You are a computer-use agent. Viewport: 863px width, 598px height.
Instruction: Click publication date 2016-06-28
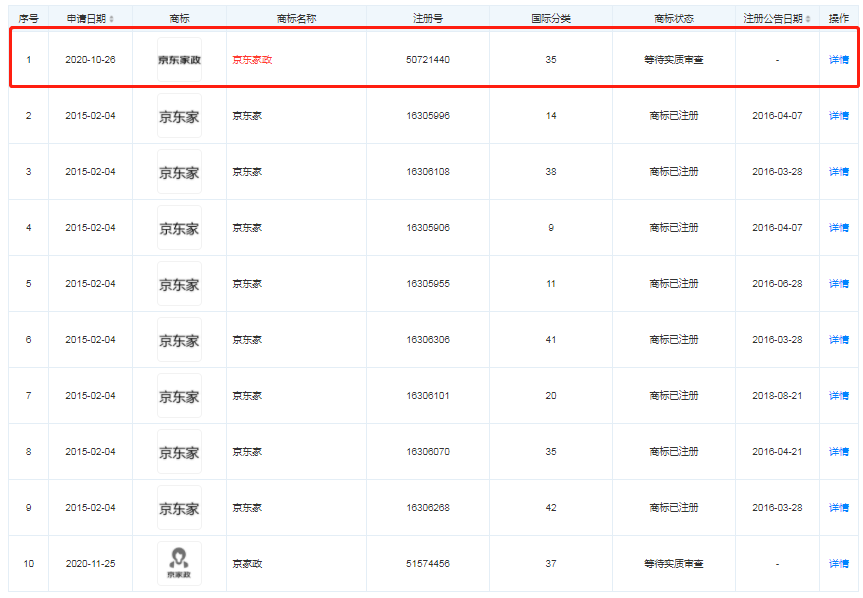(x=777, y=284)
